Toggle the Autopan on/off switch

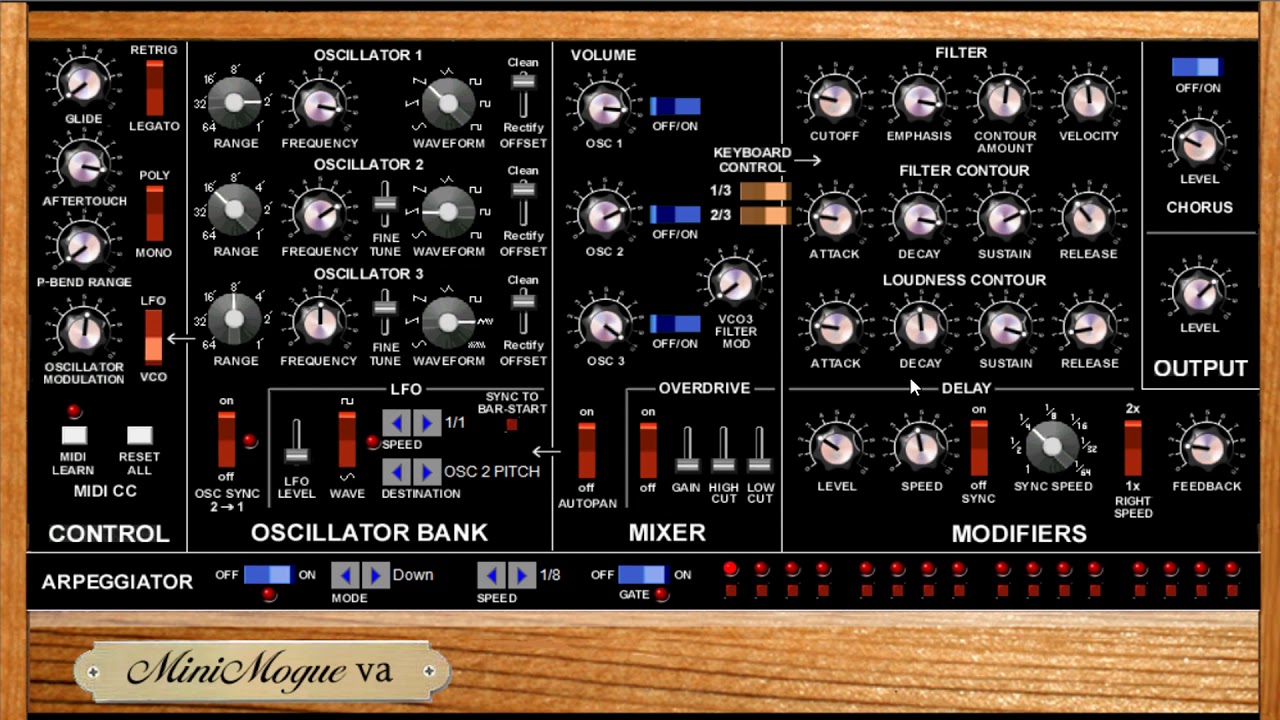pos(587,451)
